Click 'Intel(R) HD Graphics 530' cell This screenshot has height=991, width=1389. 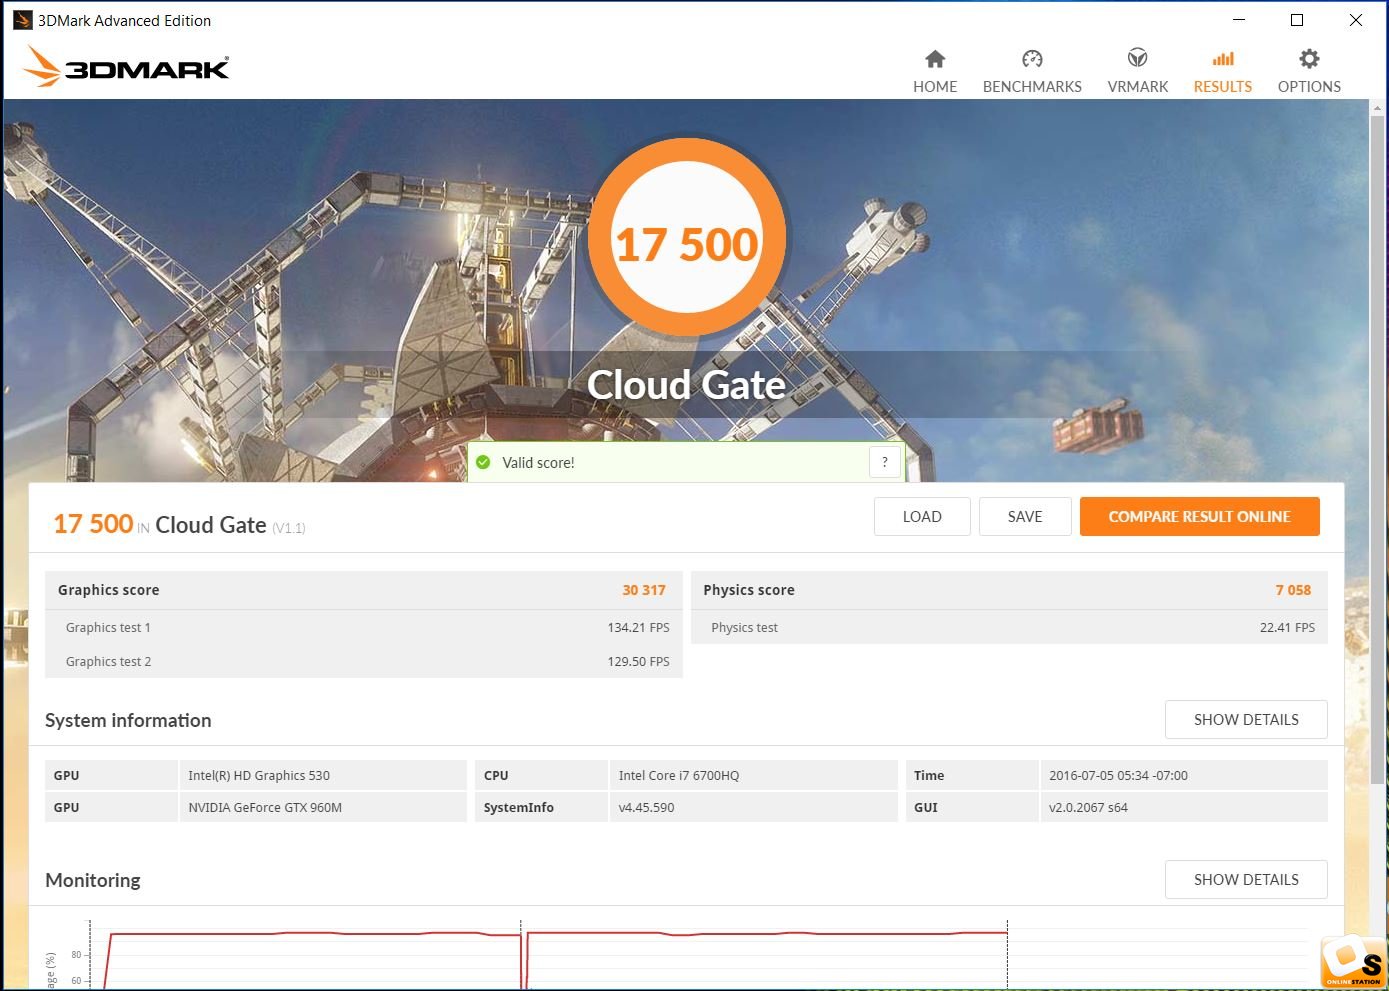323,775
